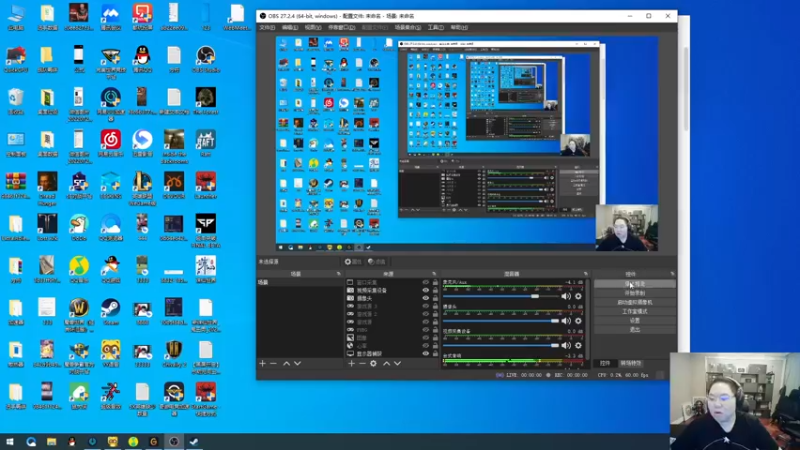Switch to the 控件 tab at bottom

pyautogui.click(x=605, y=363)
